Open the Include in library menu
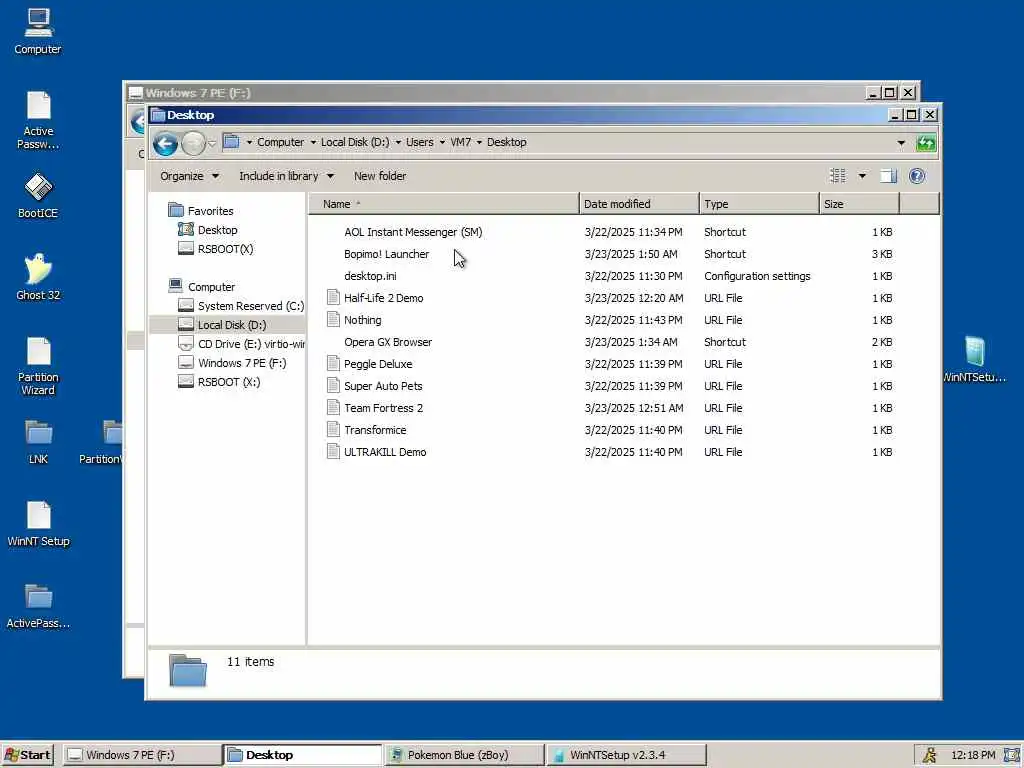Screen dimensions: 1024x768 click(x=286, y=176)
